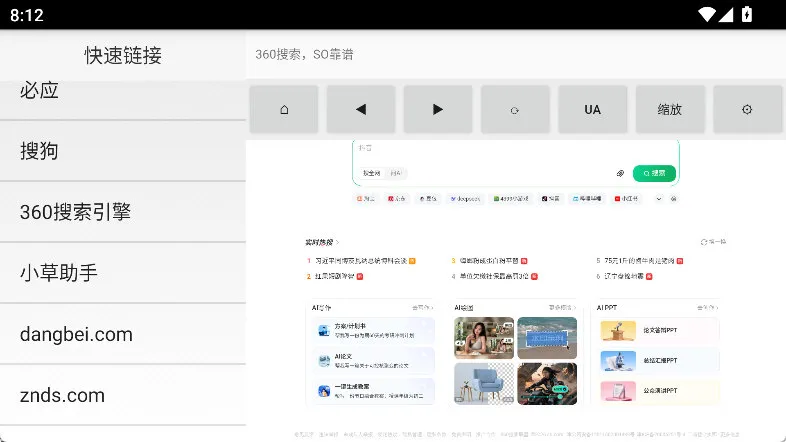Open the 小红书 shortcut chip
The image size is (786, 442).
click(x=627, y=199)
